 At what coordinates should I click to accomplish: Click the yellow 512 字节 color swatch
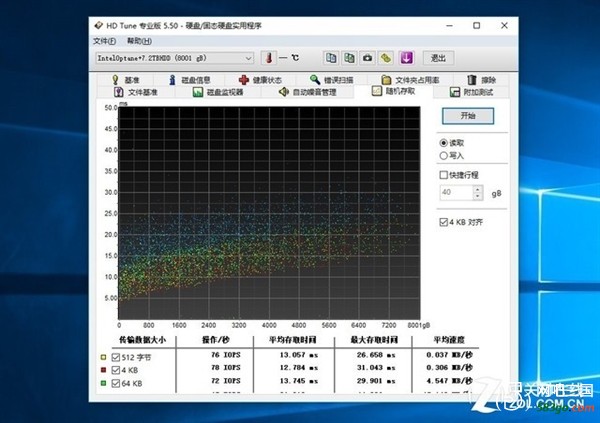point(103,357)
